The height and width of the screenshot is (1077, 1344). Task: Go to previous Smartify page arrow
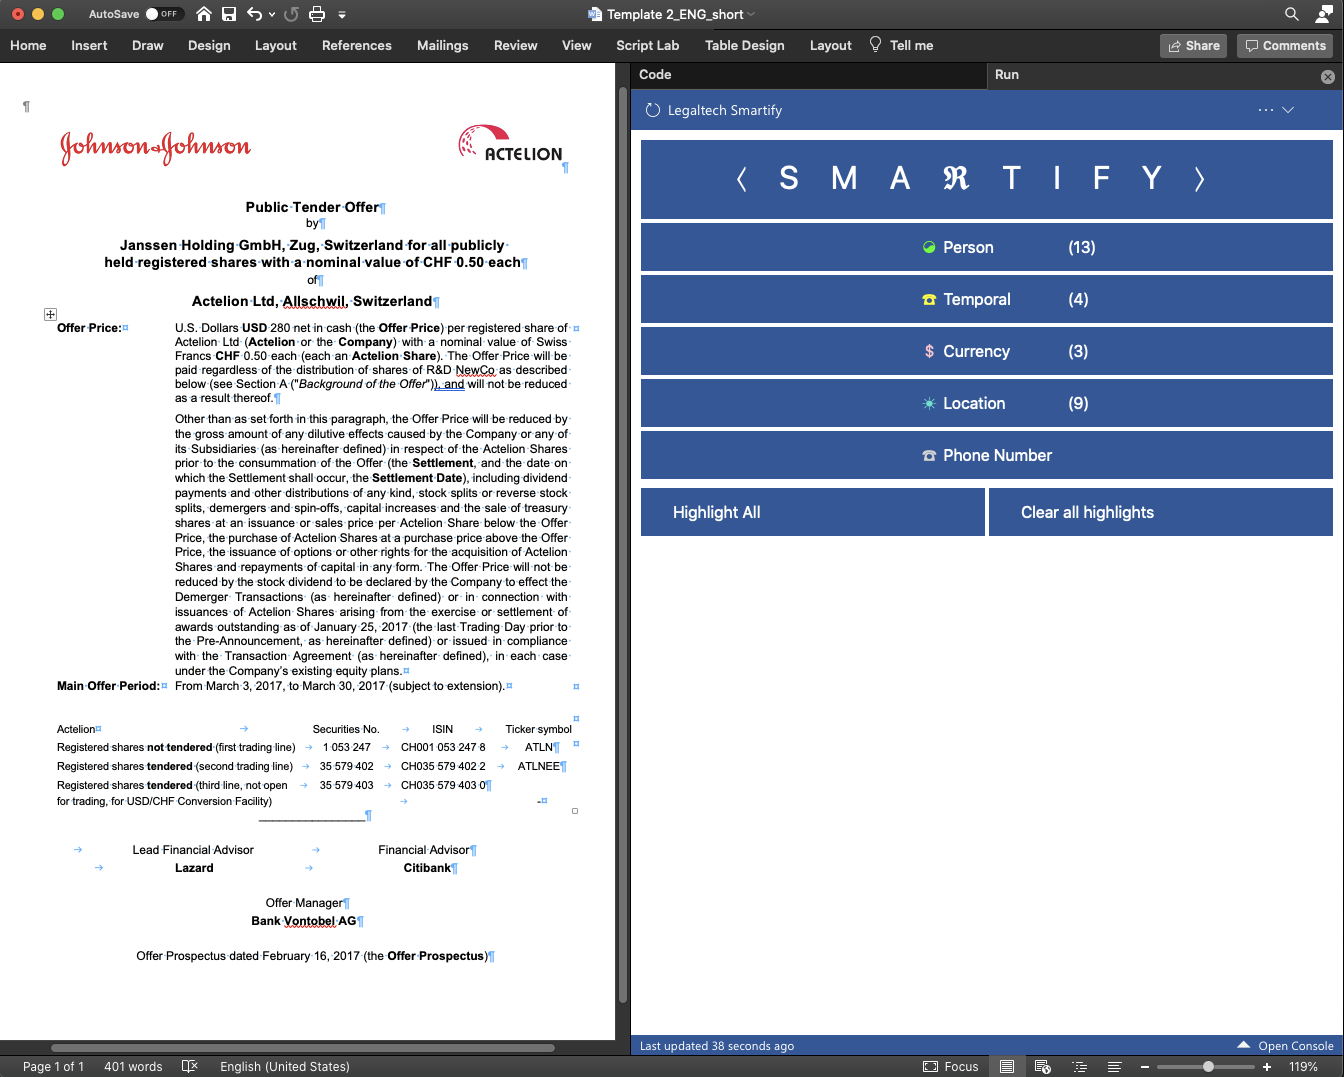741,179
